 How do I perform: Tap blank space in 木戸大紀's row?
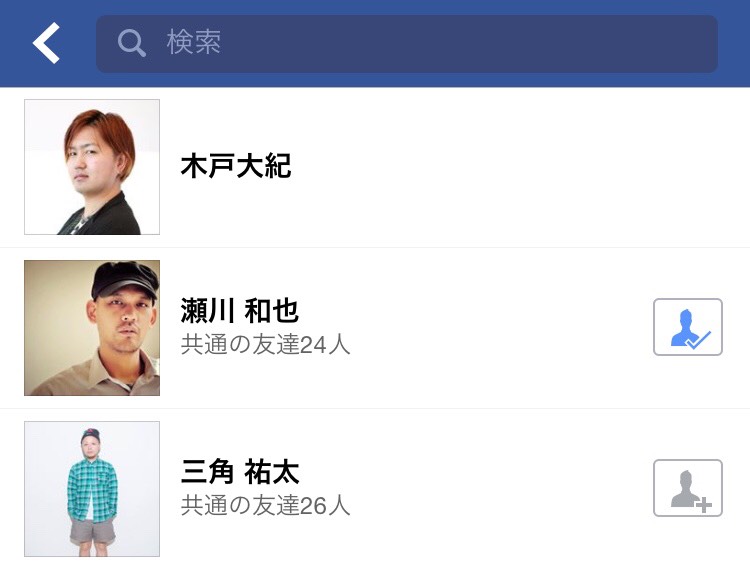500,167
